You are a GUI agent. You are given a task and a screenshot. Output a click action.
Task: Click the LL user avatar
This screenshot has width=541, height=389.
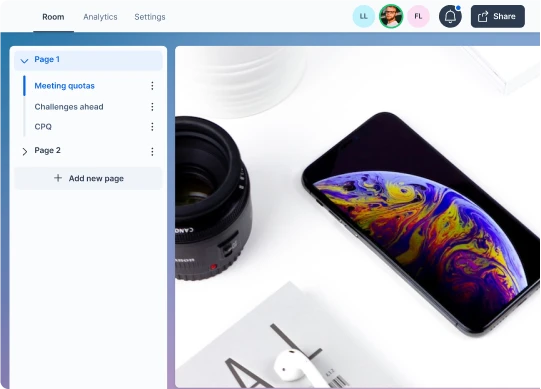click(x=363, y=16)
